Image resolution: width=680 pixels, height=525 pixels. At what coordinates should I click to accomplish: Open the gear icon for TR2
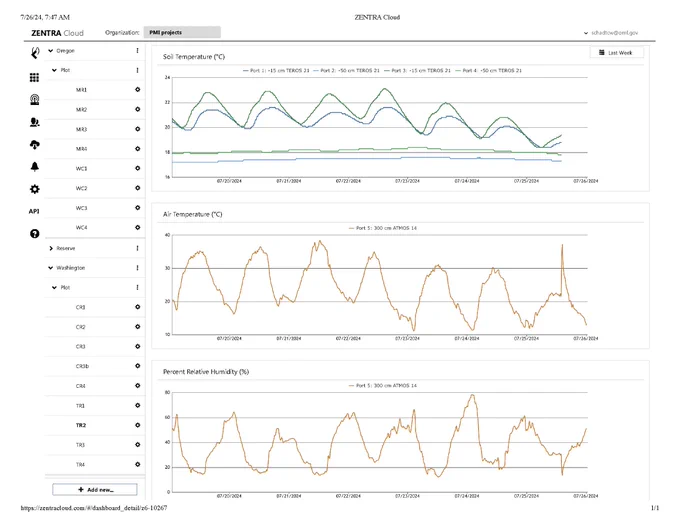click(x=137, y=425)
